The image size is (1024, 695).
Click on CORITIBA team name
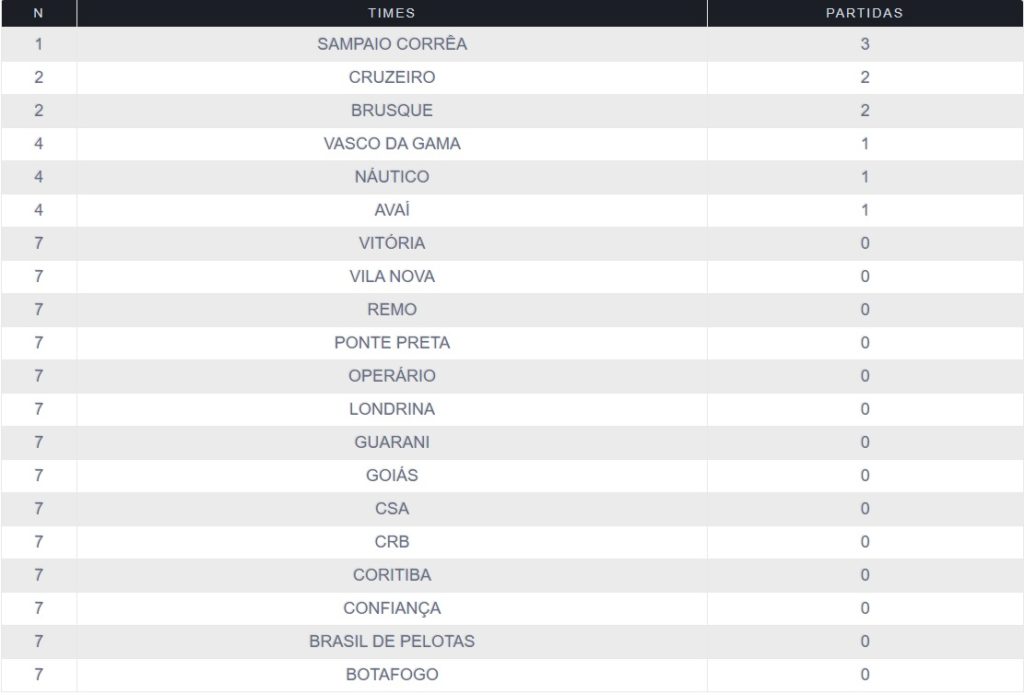(x=392, y=575)
